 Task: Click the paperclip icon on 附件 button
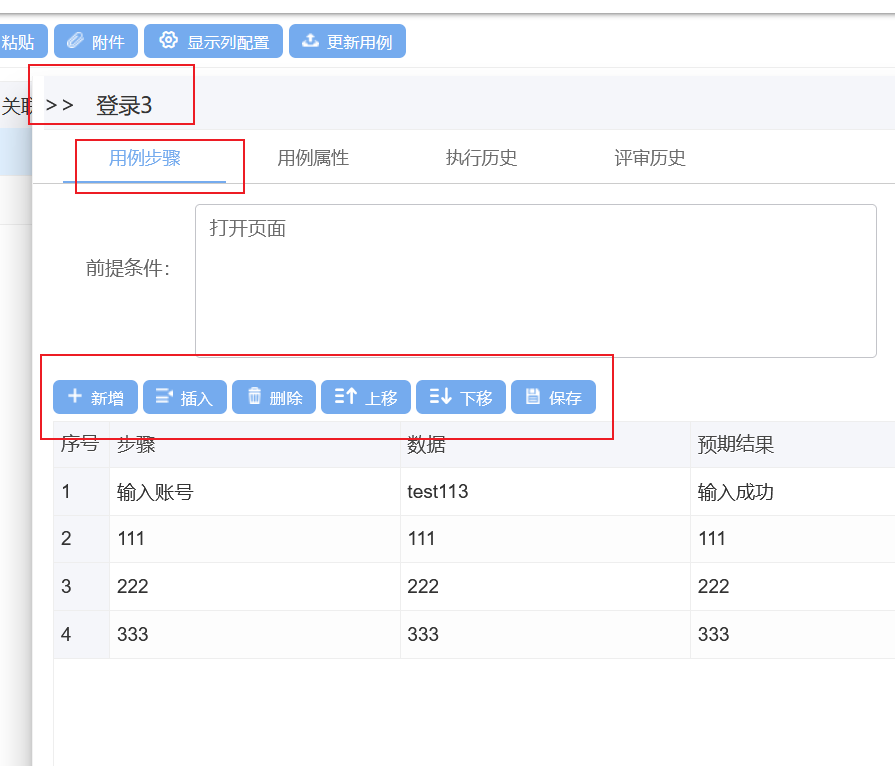pos(75,41)
